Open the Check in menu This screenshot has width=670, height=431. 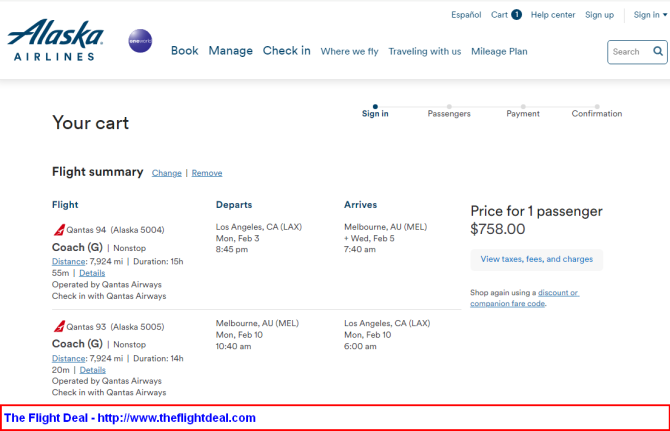point(286,51)
